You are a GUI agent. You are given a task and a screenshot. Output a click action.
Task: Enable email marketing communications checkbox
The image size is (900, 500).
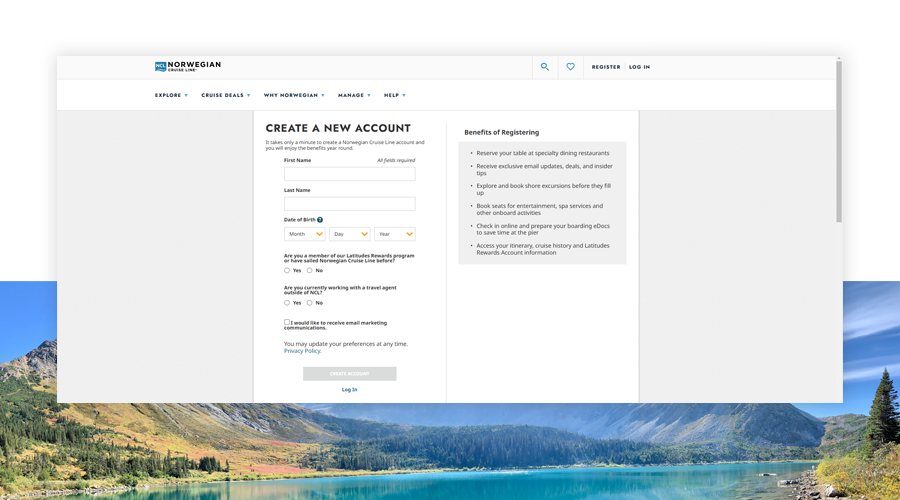click(x=287, y=322)
